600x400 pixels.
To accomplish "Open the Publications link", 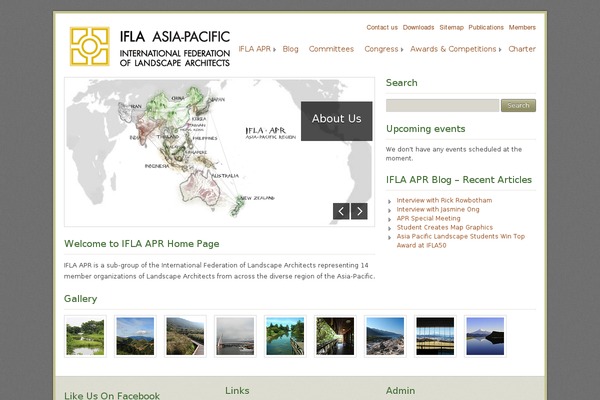I will (486, 28).
